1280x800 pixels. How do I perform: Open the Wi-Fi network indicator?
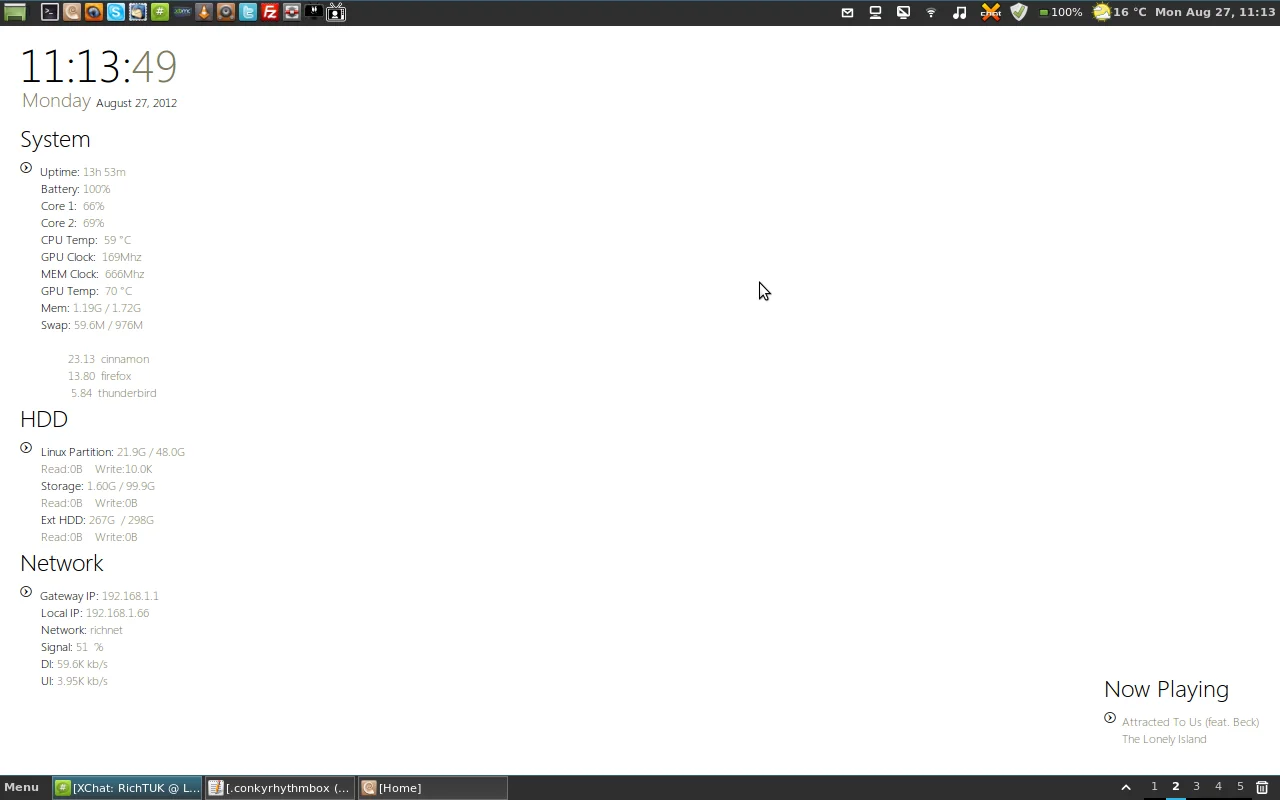tap(931, 12)
